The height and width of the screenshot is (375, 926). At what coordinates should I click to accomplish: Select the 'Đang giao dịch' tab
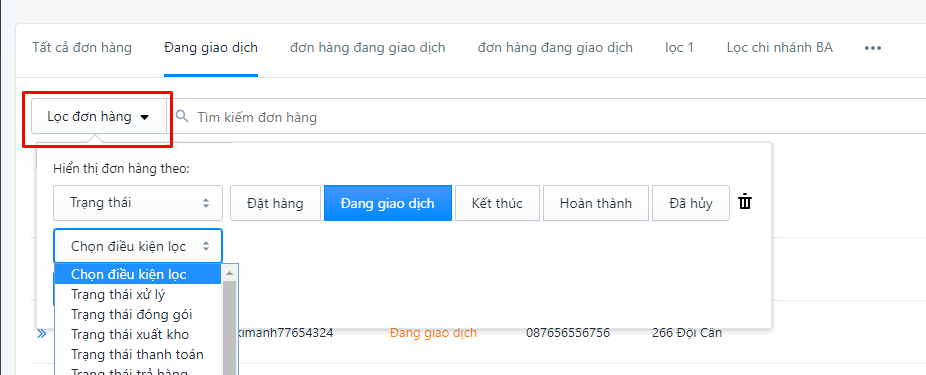point(211,48)
